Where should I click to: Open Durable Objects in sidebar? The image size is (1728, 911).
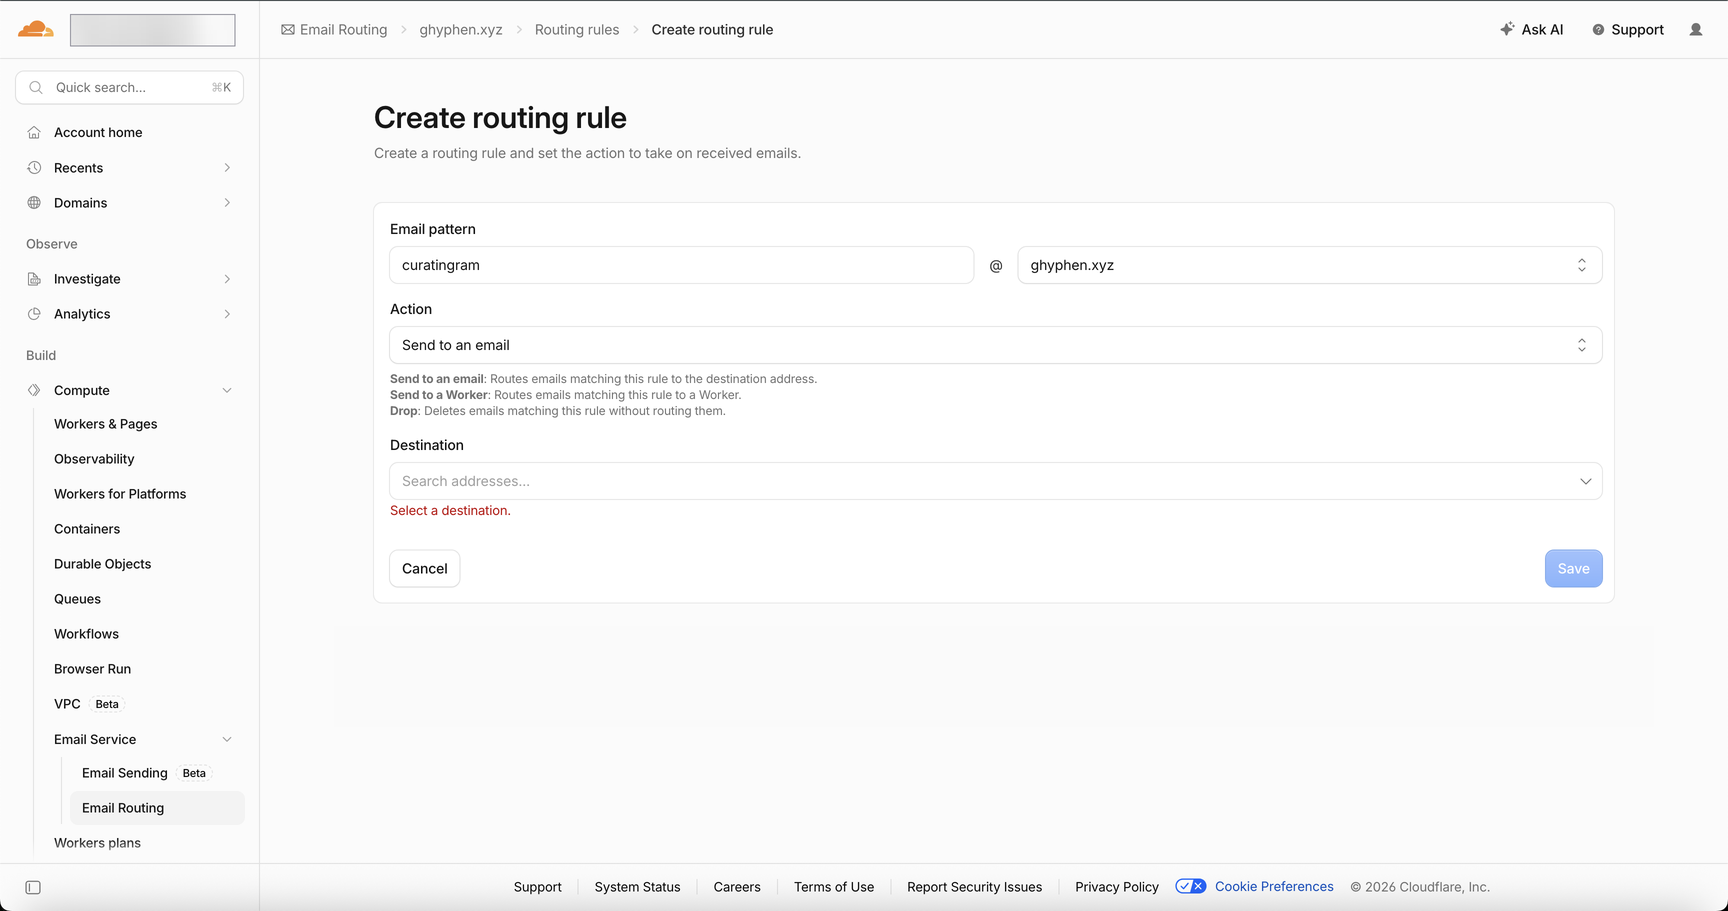point(103,564)
